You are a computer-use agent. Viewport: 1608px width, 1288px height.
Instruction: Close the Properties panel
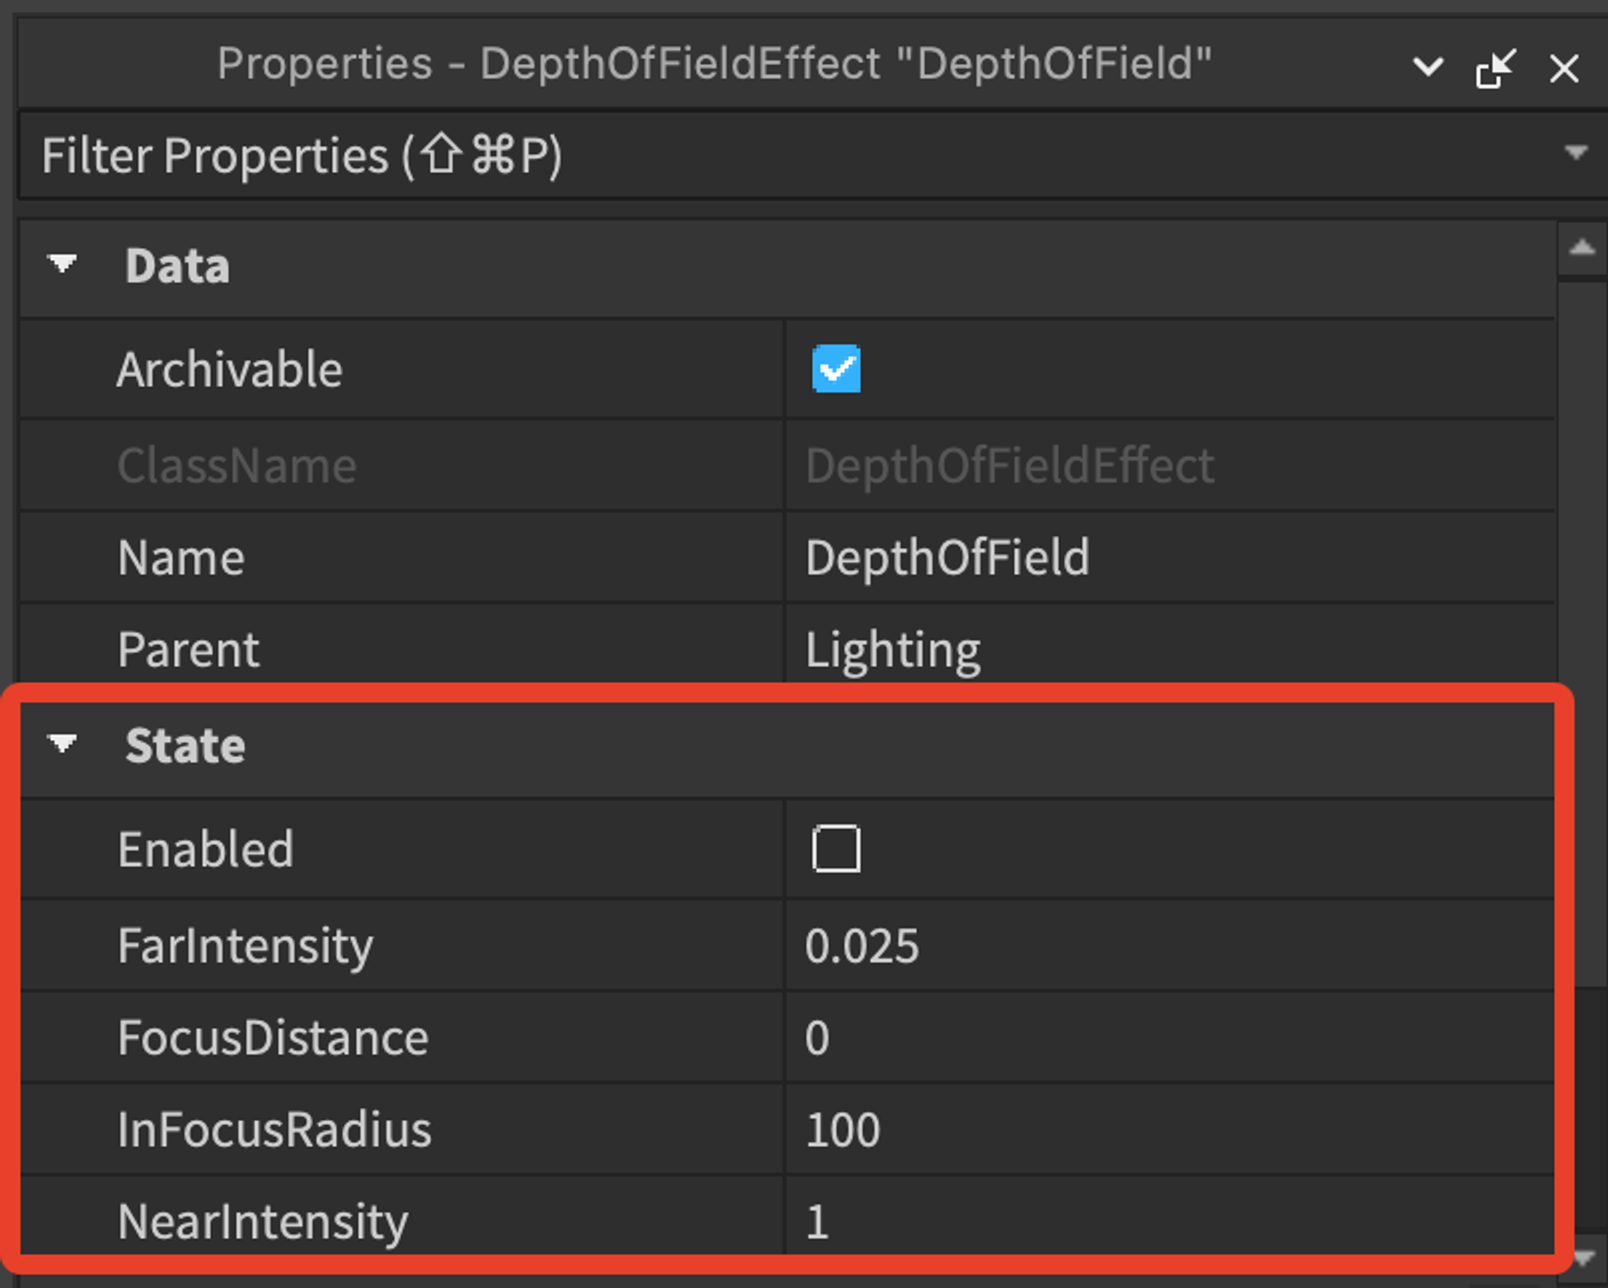(1564, 69)
